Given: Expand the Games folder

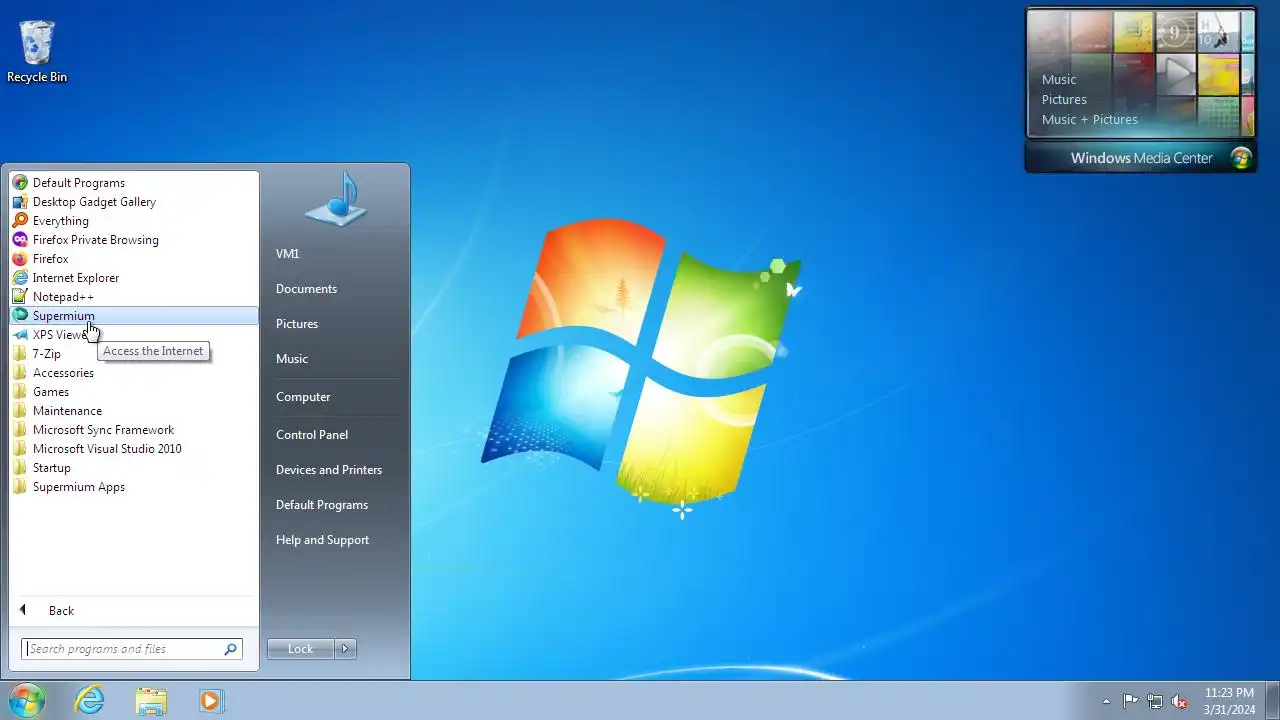Looking at the screenshot, I should pos(134,392).
